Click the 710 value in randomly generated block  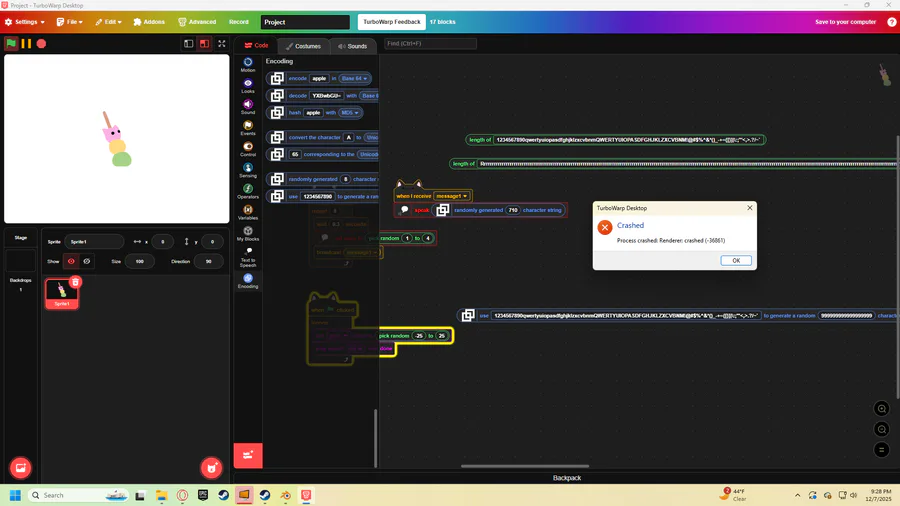(513, 210)
